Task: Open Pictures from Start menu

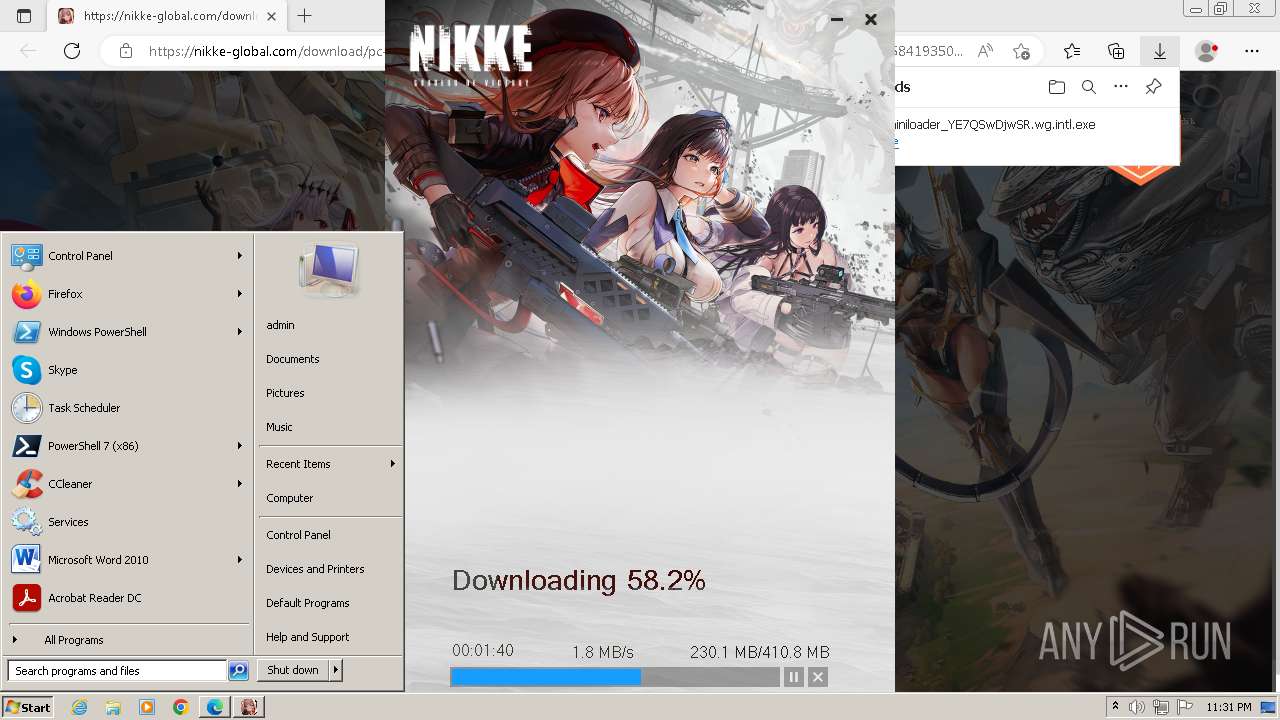Action: (x=285, y=393)
